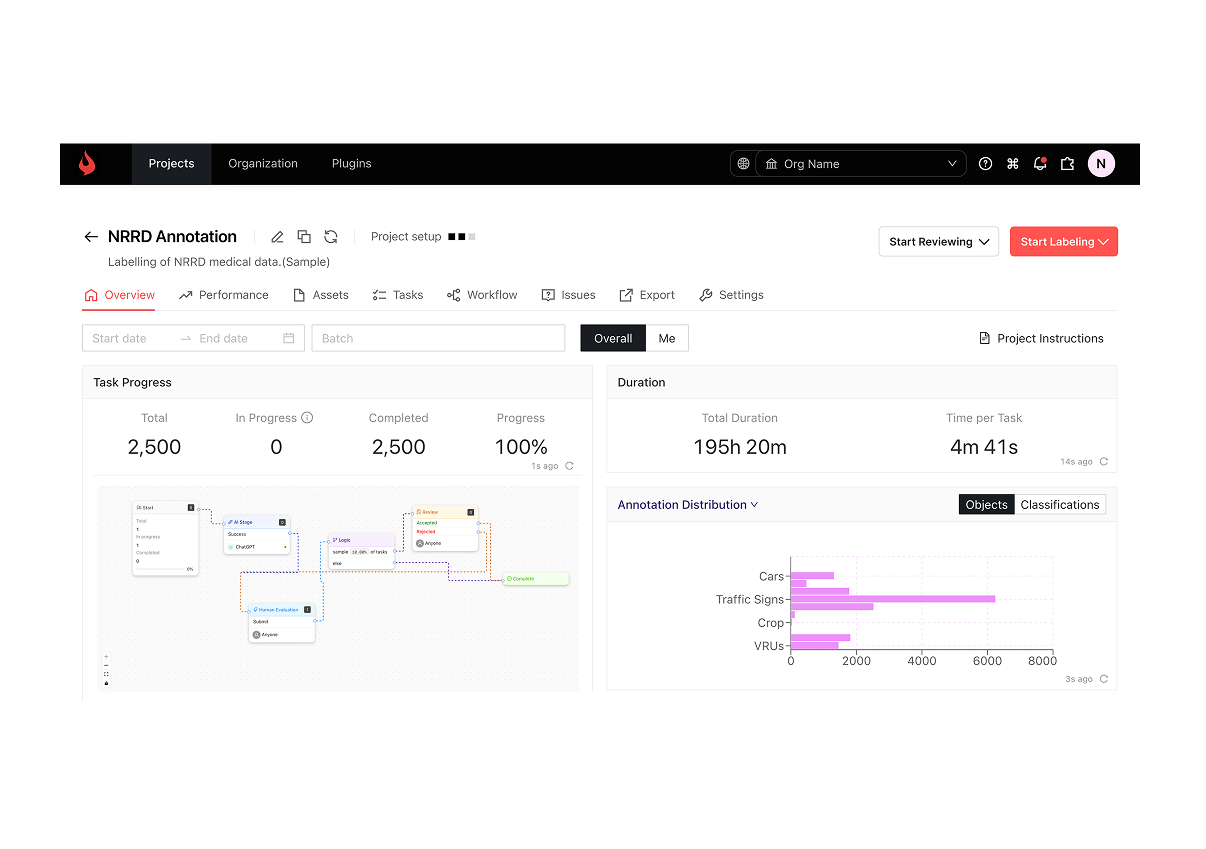The width and height of the screenshot is (1206, 849).
Task: Switch to the Workflow tab
Action: 482,295
